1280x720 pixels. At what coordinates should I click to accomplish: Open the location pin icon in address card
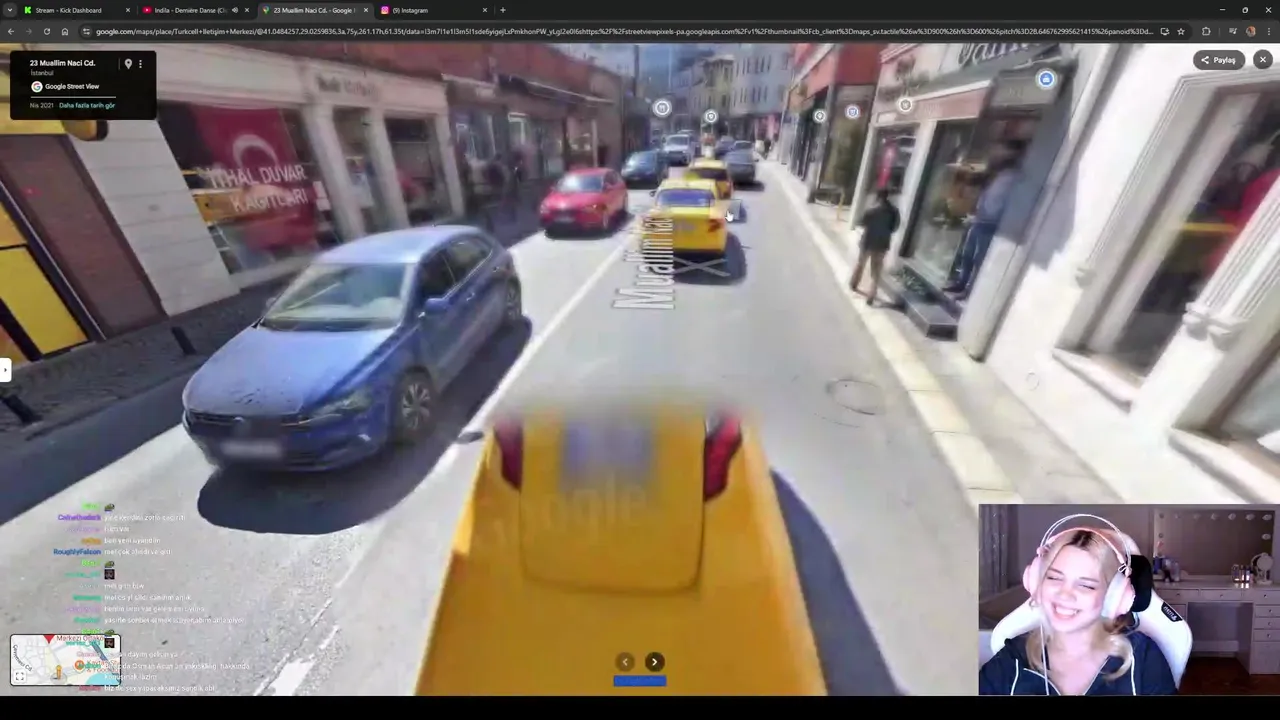coord(128,64)
